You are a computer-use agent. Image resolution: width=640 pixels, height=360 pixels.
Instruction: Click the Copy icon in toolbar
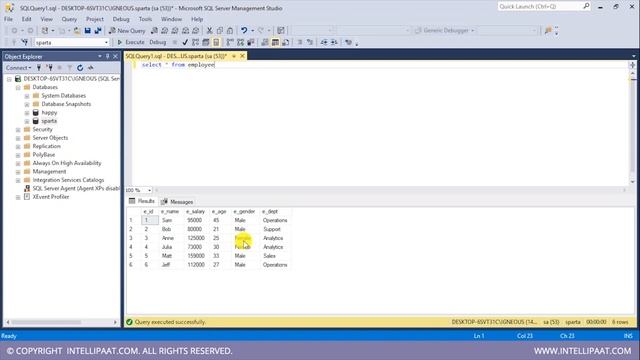(220, 31)
